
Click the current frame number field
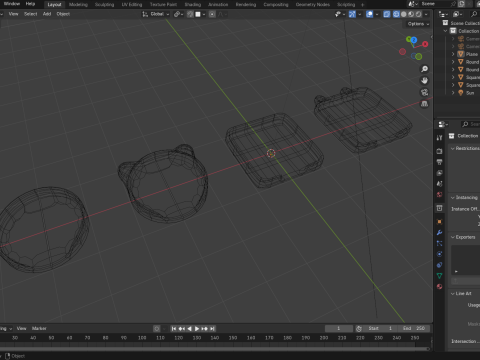point(339,329)
